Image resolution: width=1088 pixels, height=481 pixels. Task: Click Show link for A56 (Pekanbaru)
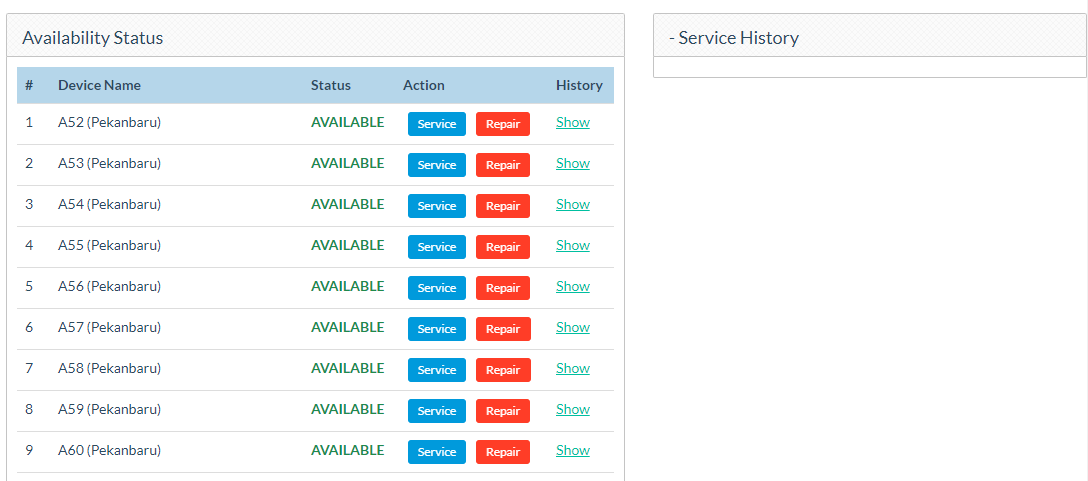(x=572, y=286)
